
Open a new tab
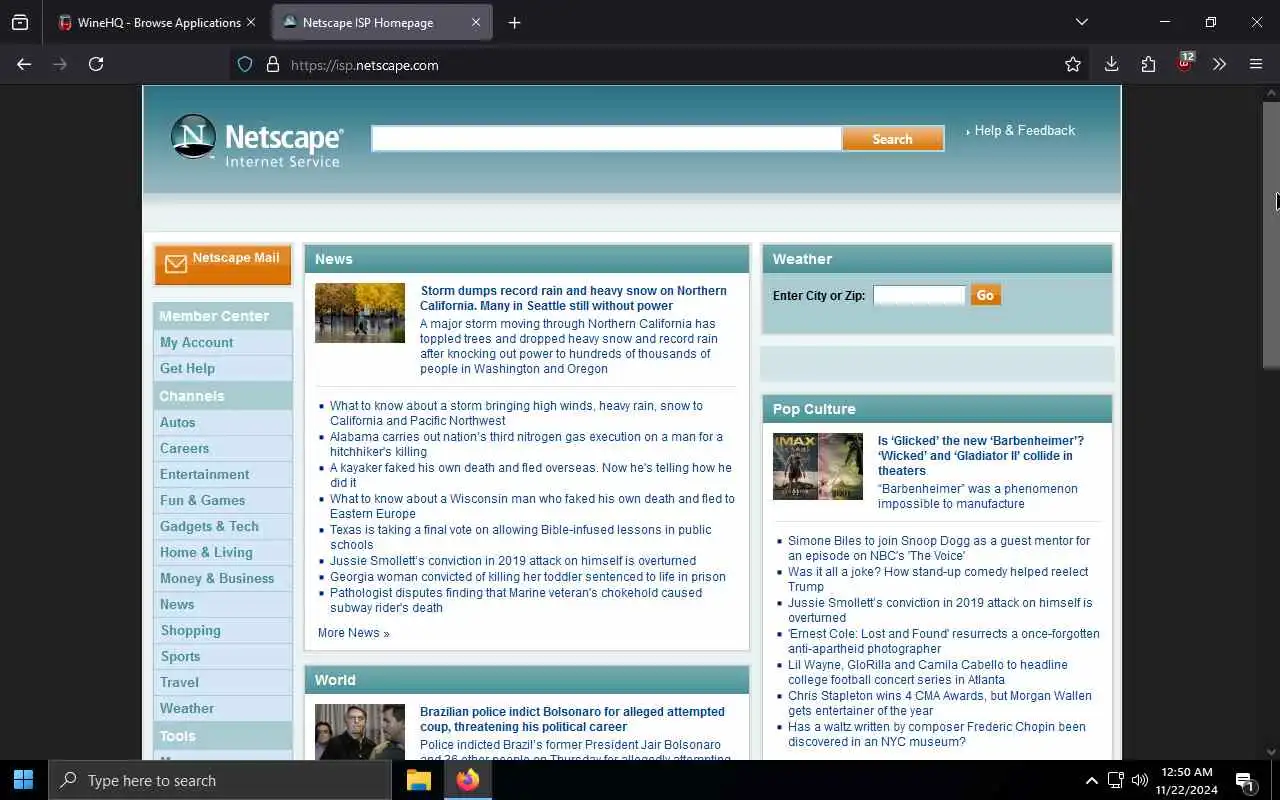tap(514, 22)
